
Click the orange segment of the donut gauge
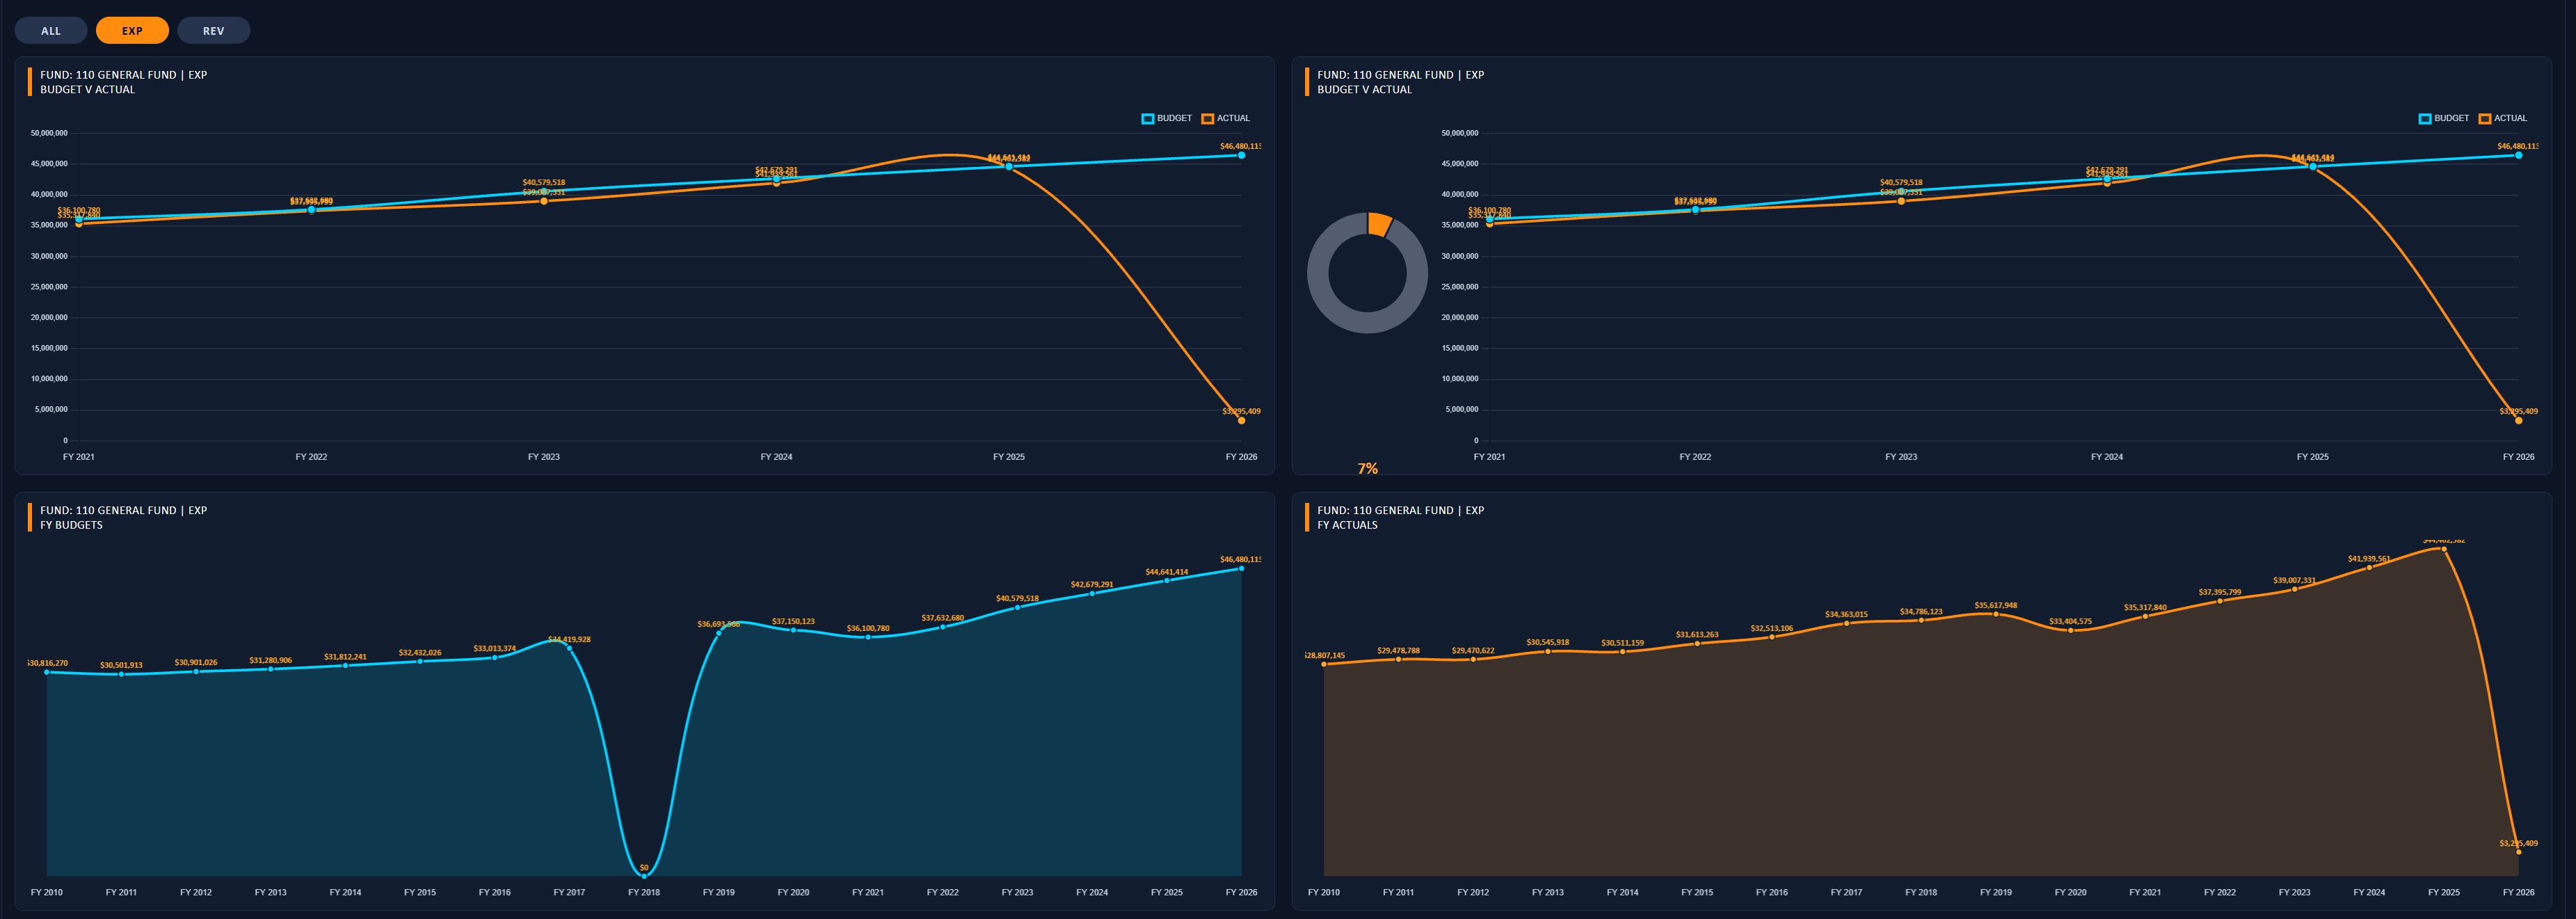point(1380,224)
